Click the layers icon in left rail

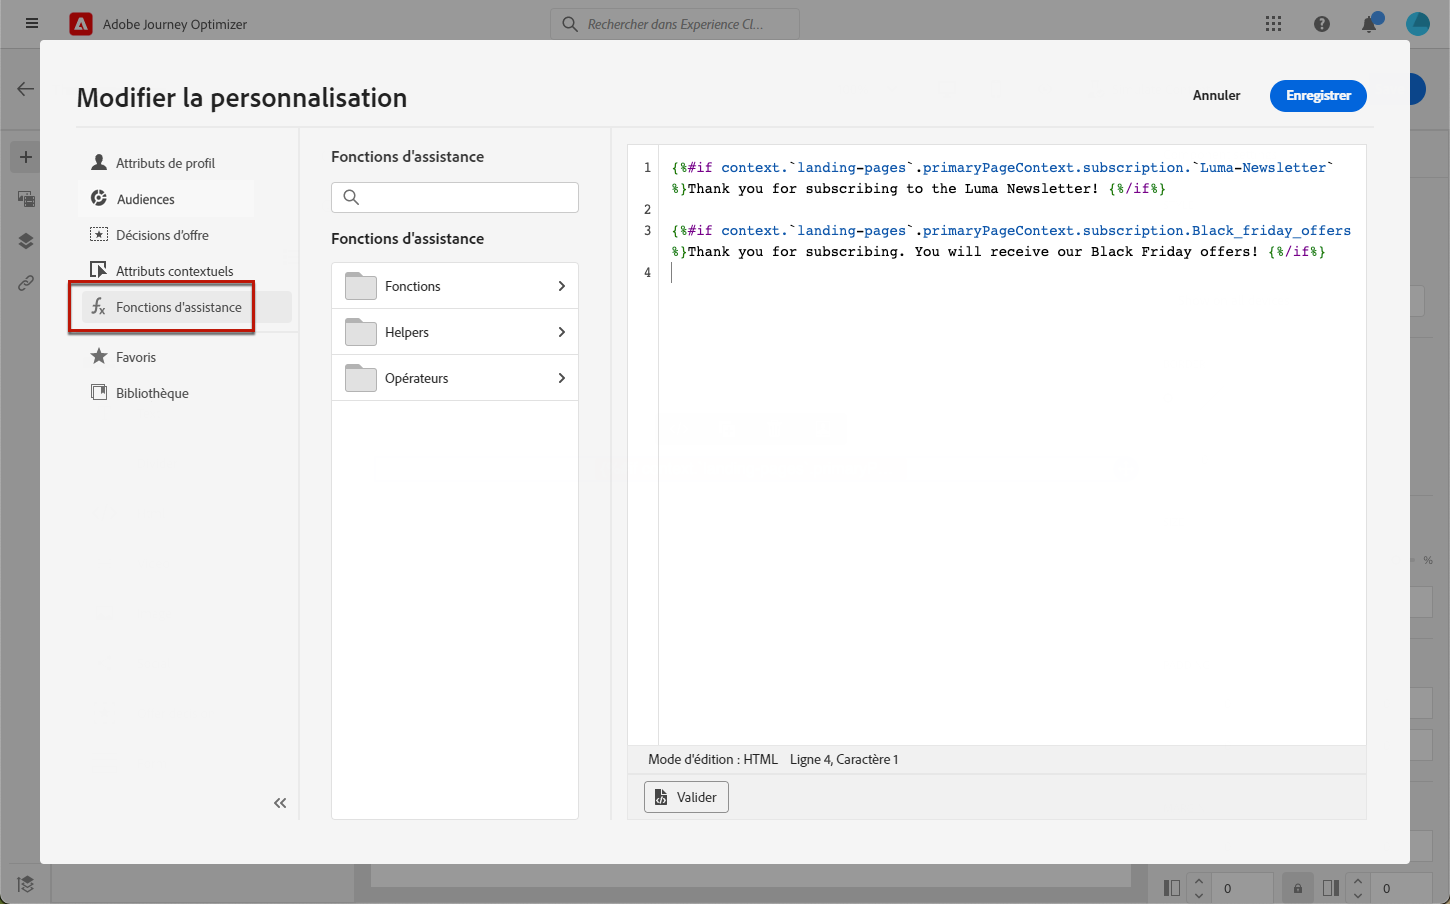(26, 241)
